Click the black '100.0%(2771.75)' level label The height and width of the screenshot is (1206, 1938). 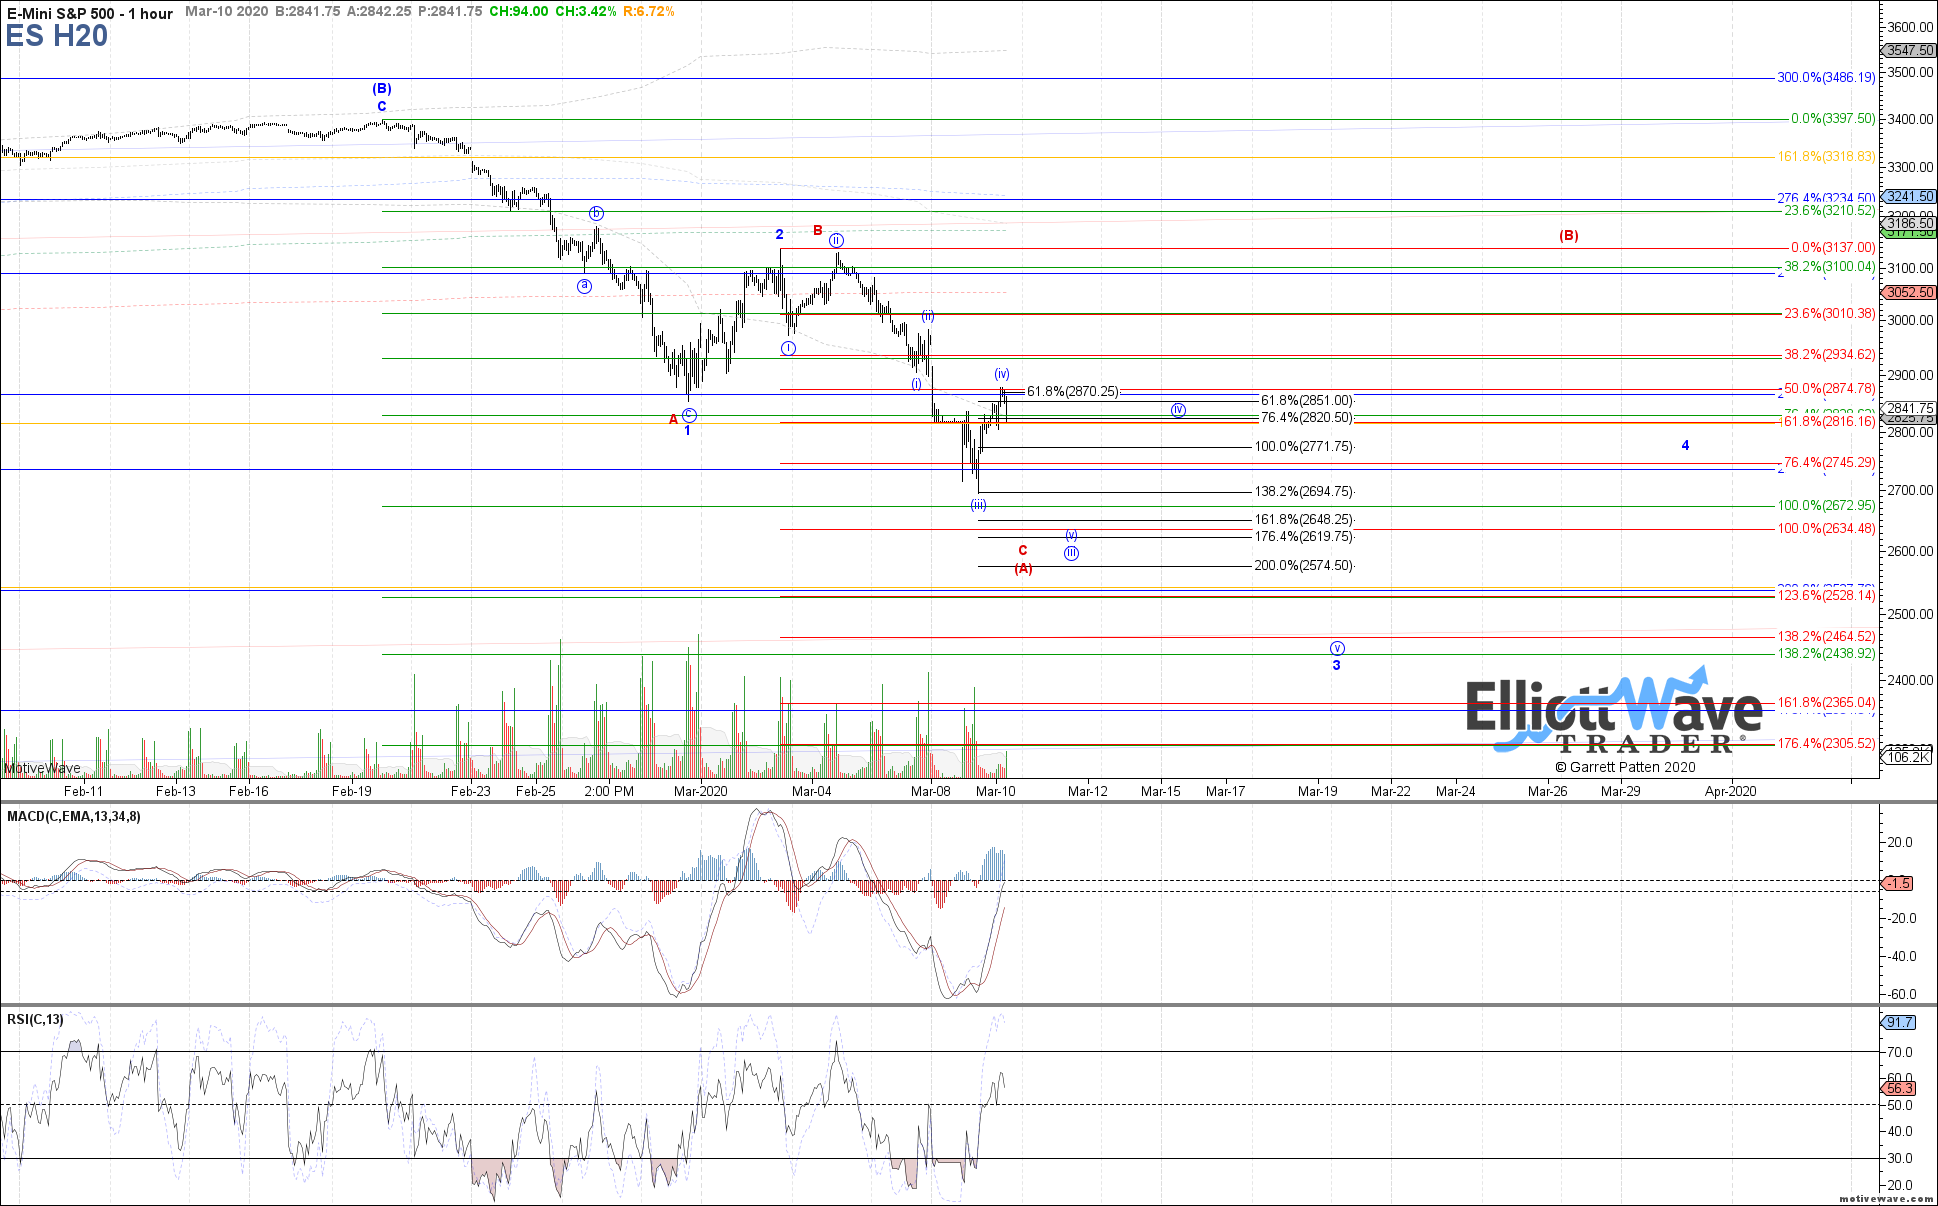(1304, 447)
